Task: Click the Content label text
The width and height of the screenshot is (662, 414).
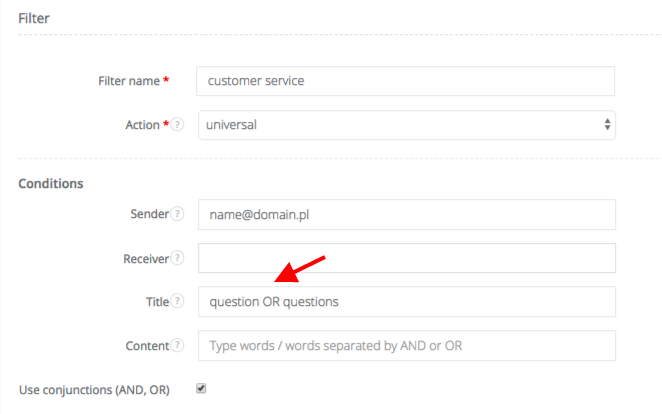Action: (147, 345)
